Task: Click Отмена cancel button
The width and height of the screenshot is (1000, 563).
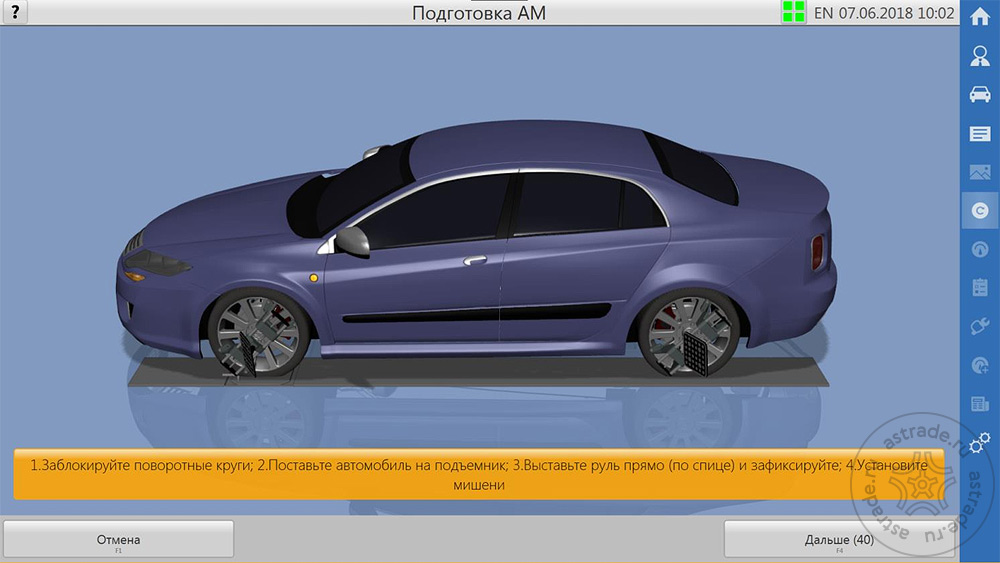Action: (119, 540)
